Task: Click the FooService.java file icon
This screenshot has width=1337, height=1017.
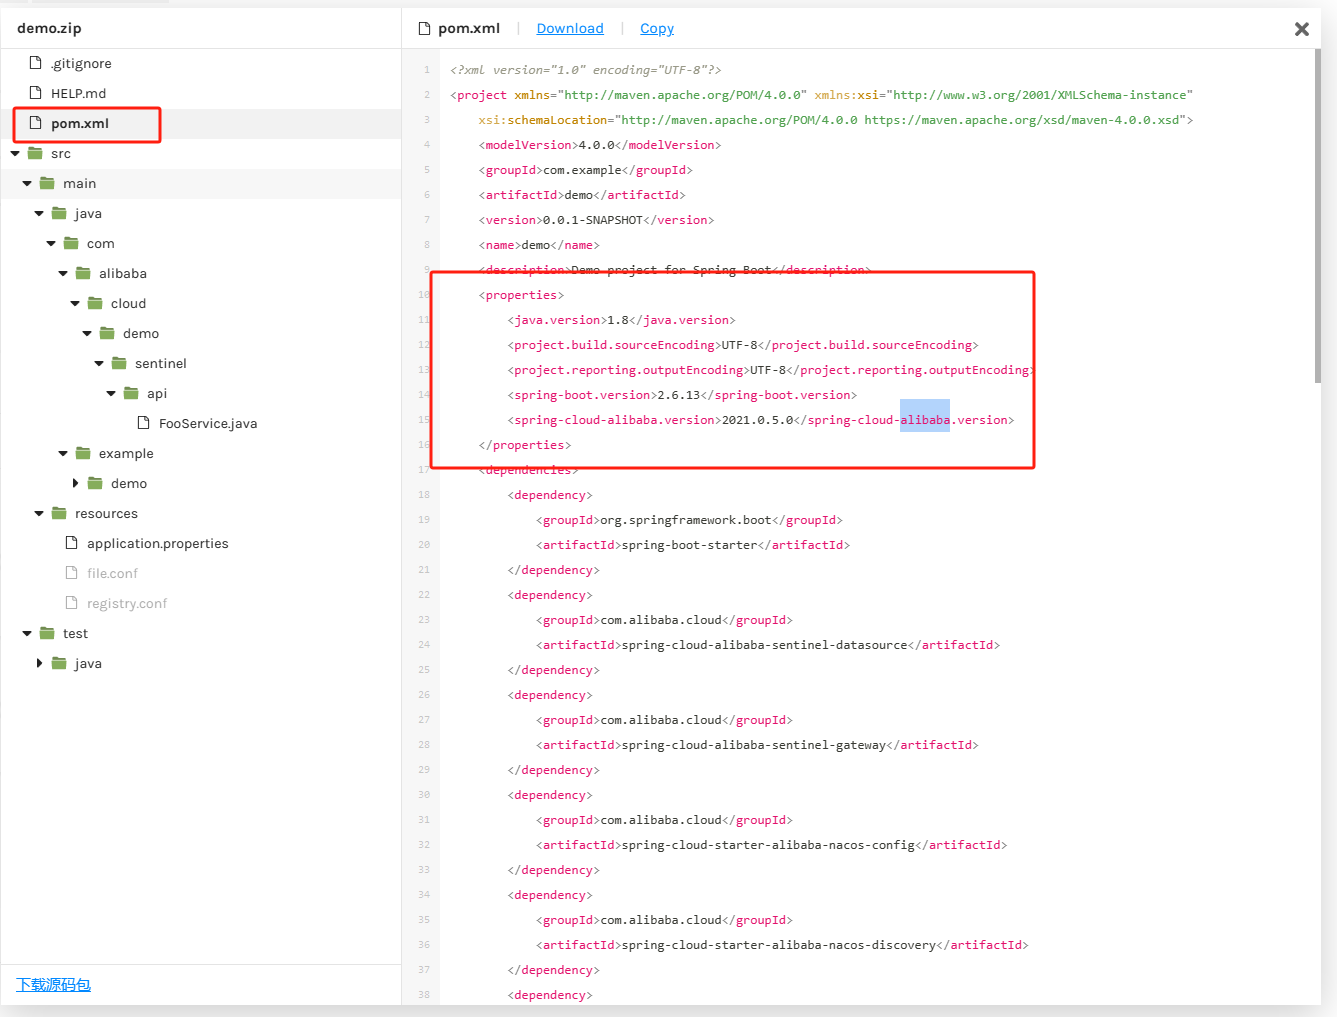Action: pyautogui.click(x=143, y=423)
